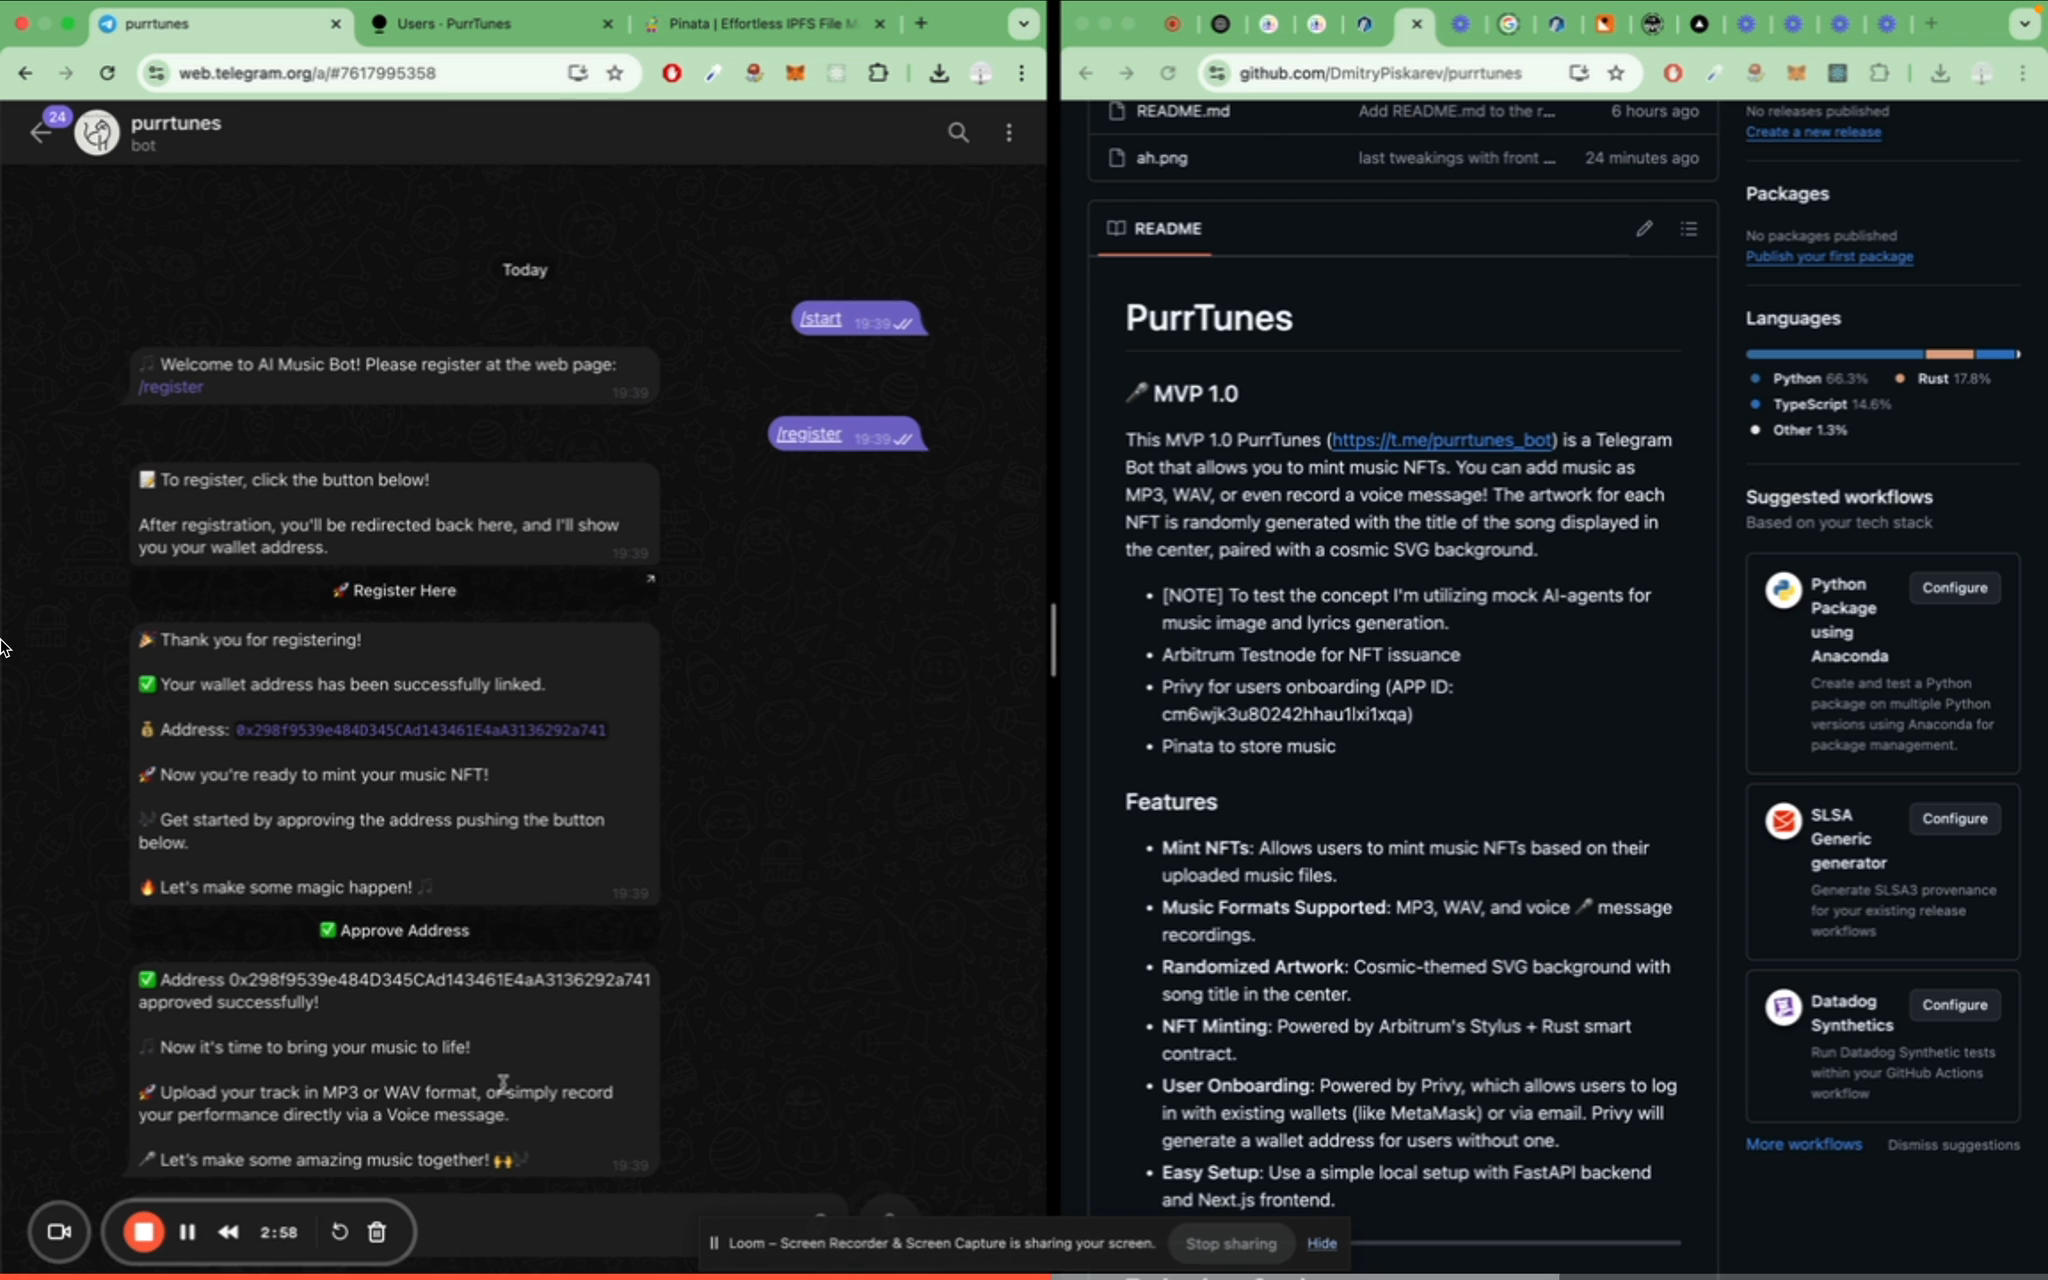Open the left browser three-dot menu
Viewport: 2048px width, 1280px height.
1021,73
